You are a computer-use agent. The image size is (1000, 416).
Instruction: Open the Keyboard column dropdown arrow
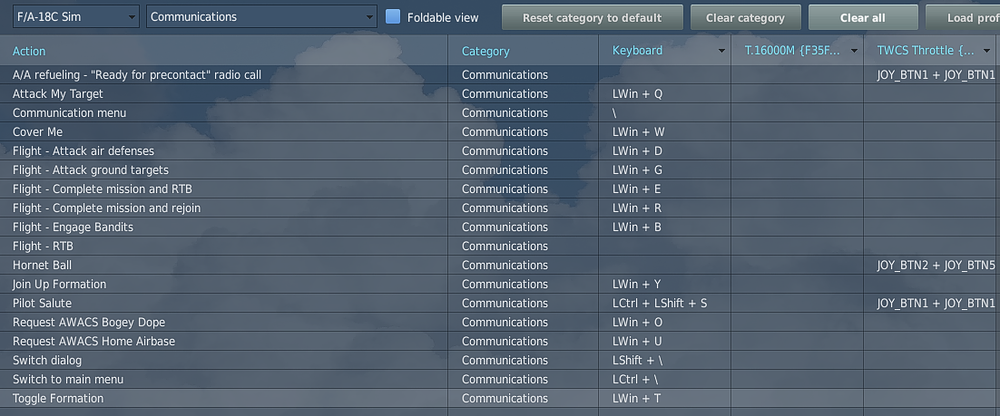click(x=722, y=51)
